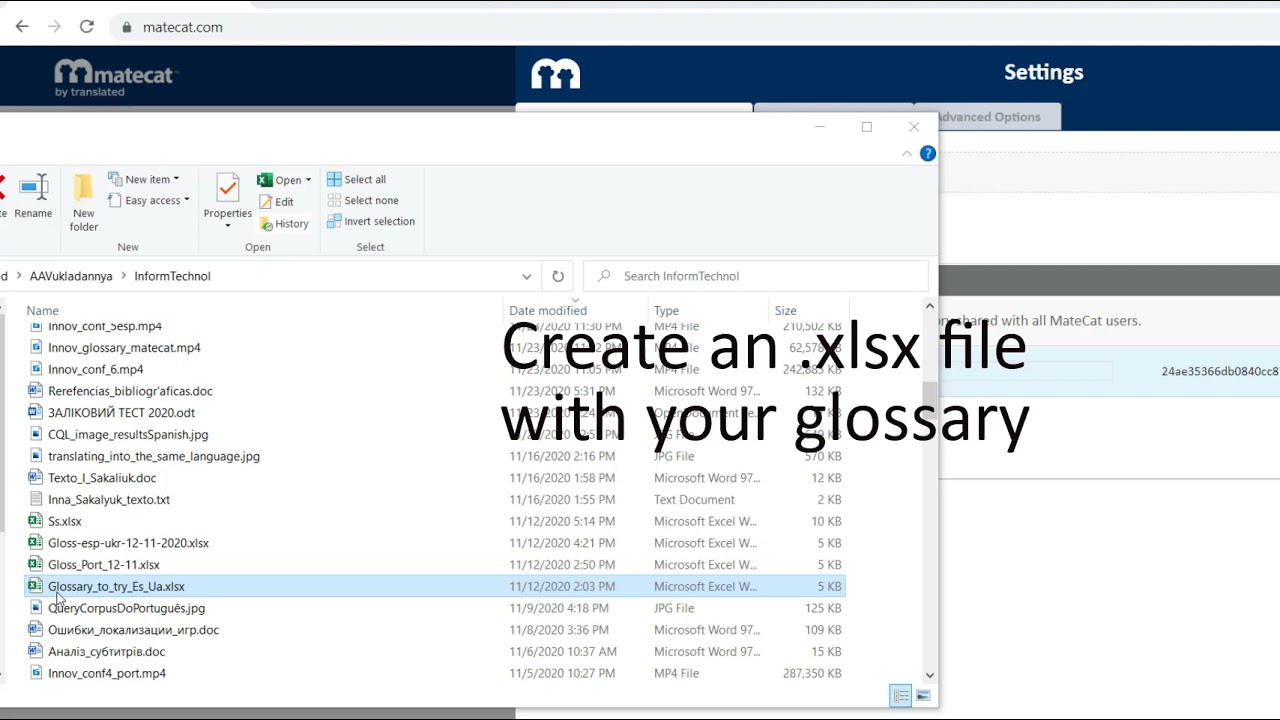
Task: Sort by the Type column header
Action: 666,311
